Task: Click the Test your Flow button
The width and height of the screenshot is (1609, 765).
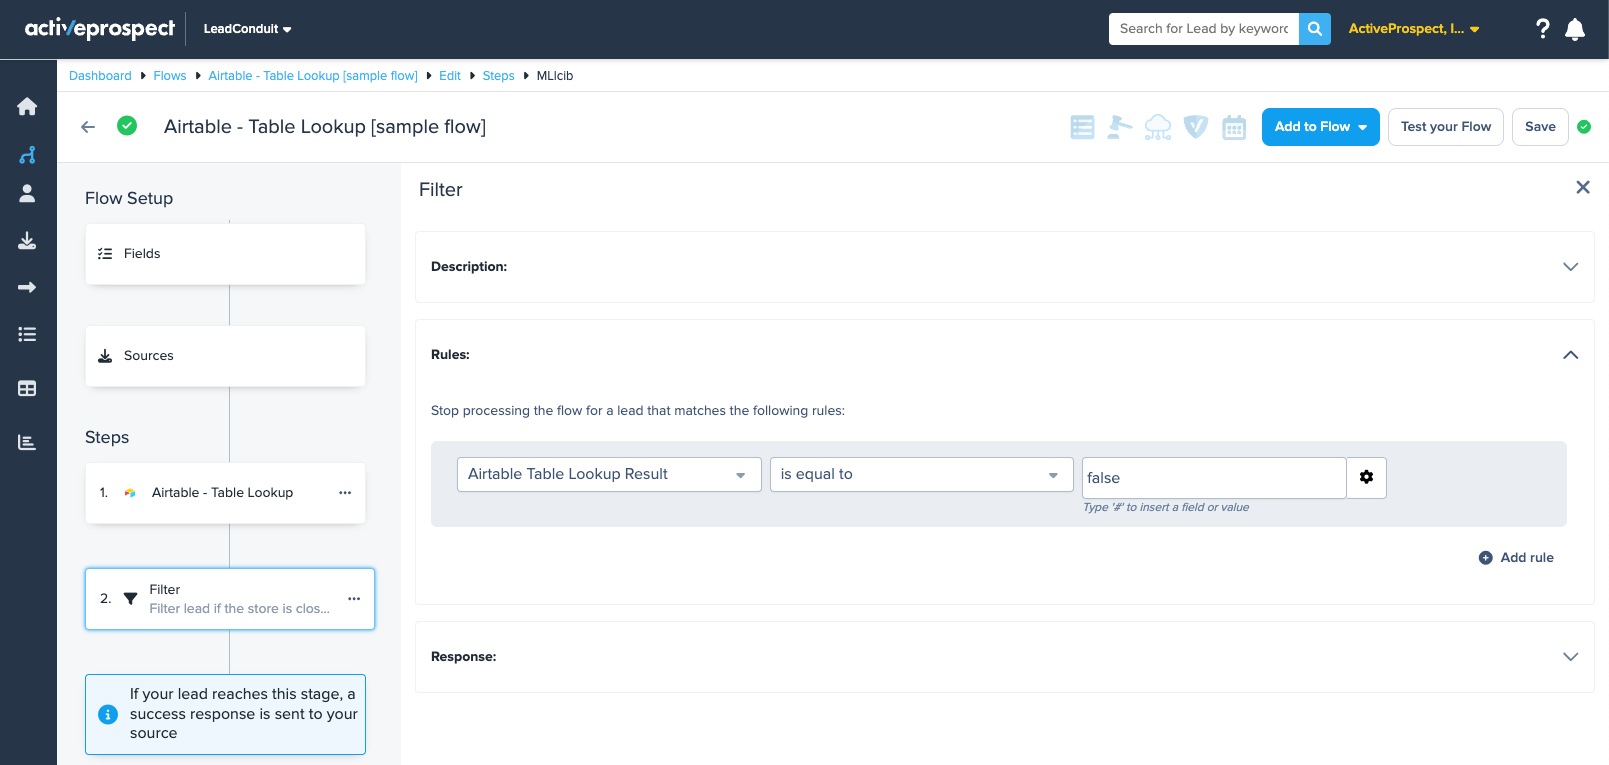Action: click(1445, 127)
